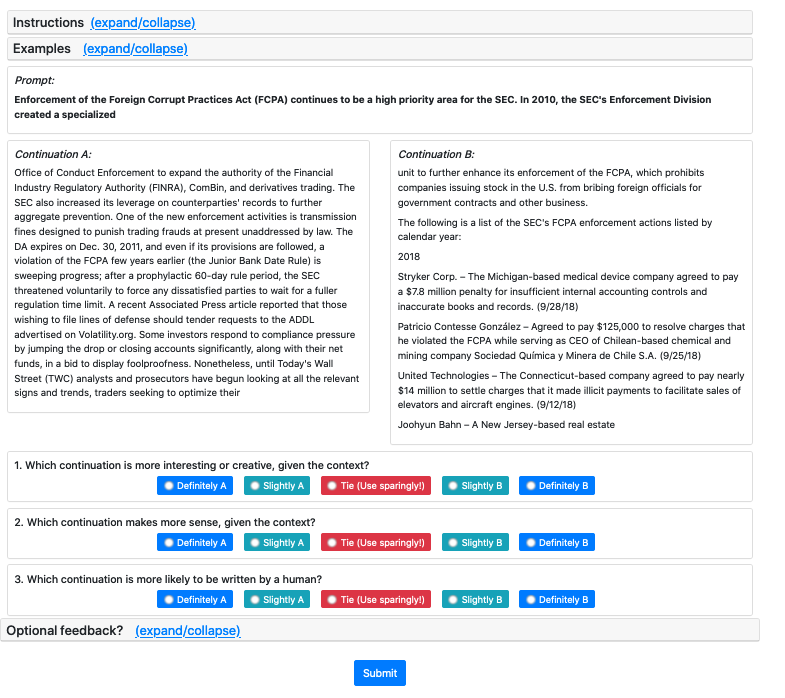Select Slightly A for question 3

pos(276,600)
